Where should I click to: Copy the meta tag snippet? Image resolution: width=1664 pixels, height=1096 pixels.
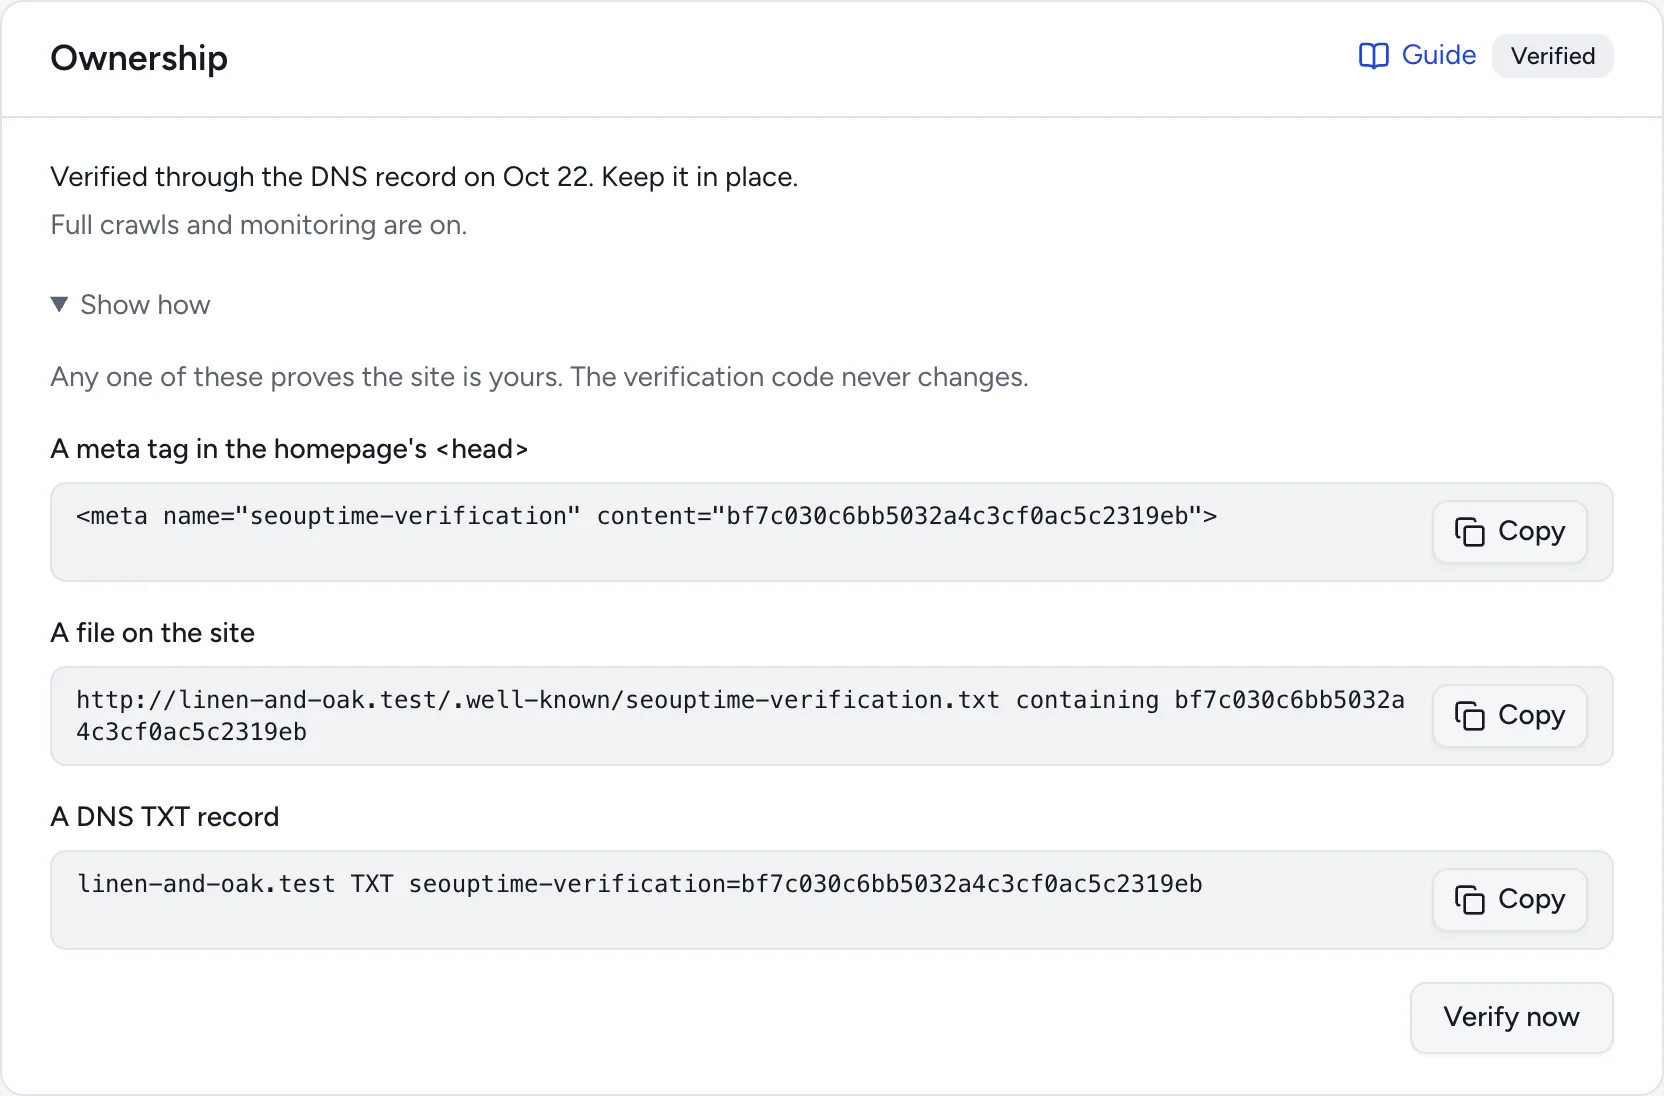[1509, 531]
